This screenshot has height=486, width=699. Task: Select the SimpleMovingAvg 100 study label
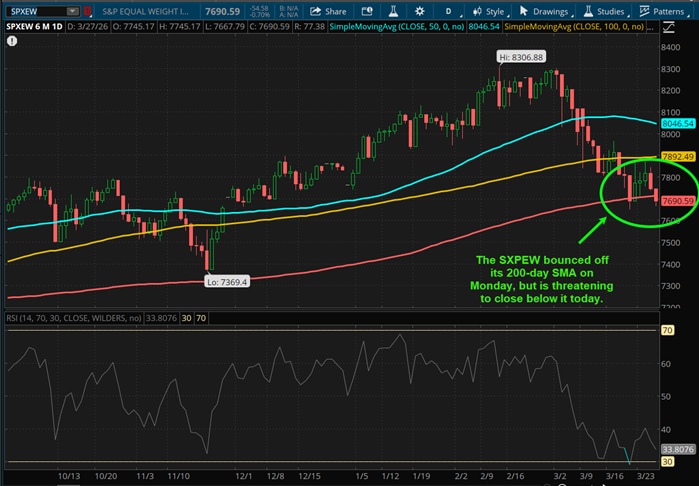pos(574,27)
